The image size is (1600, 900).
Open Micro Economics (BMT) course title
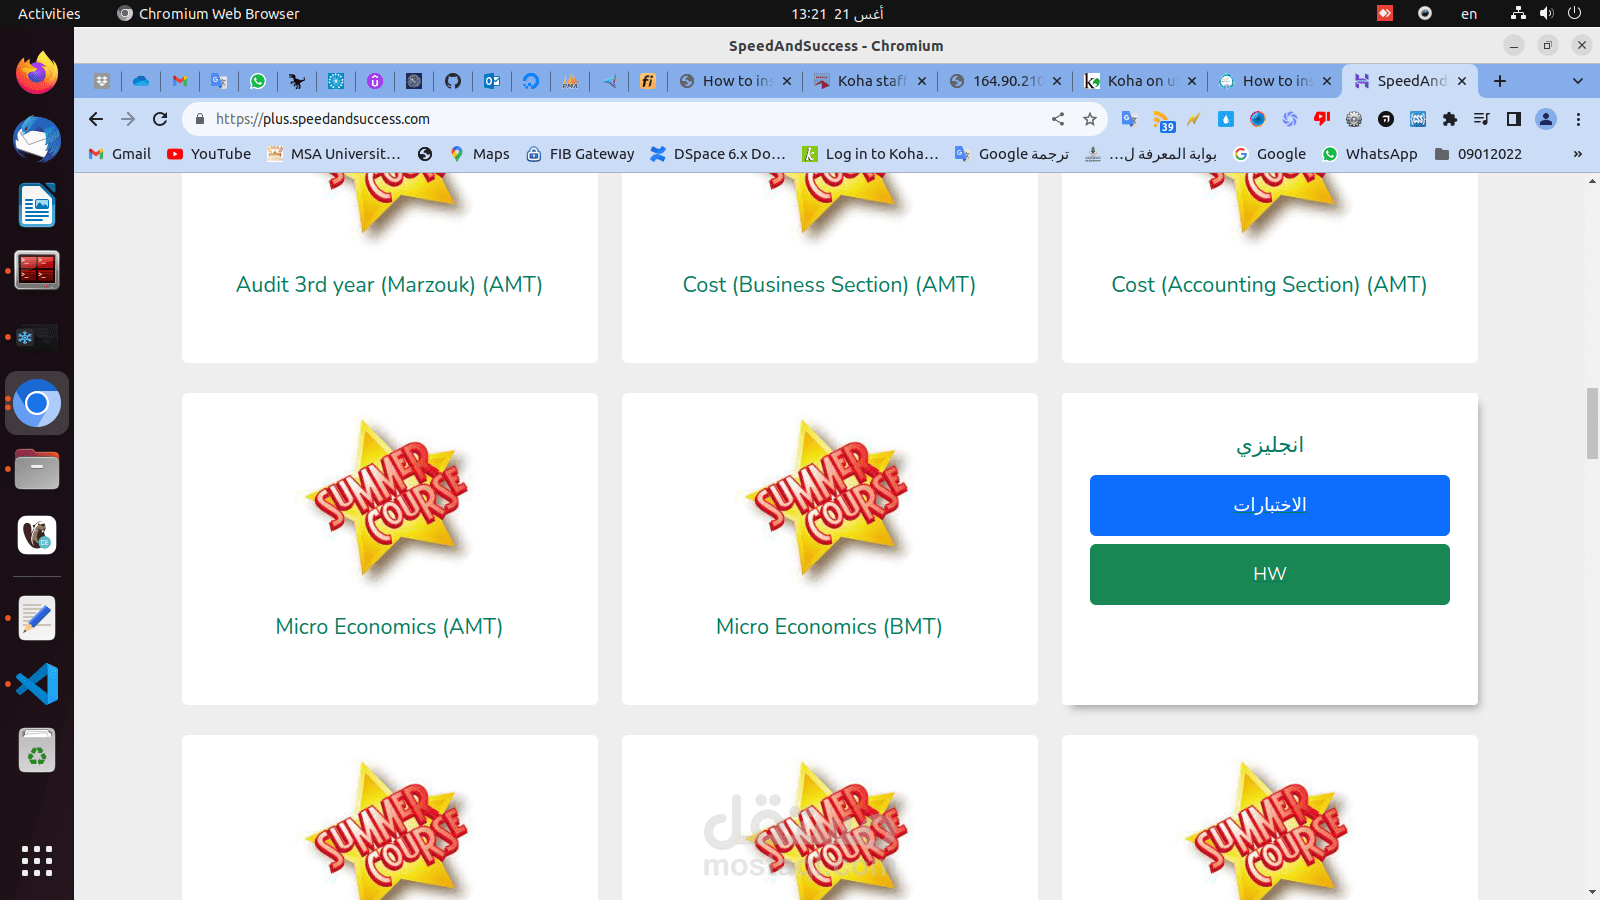coord(829,627)
